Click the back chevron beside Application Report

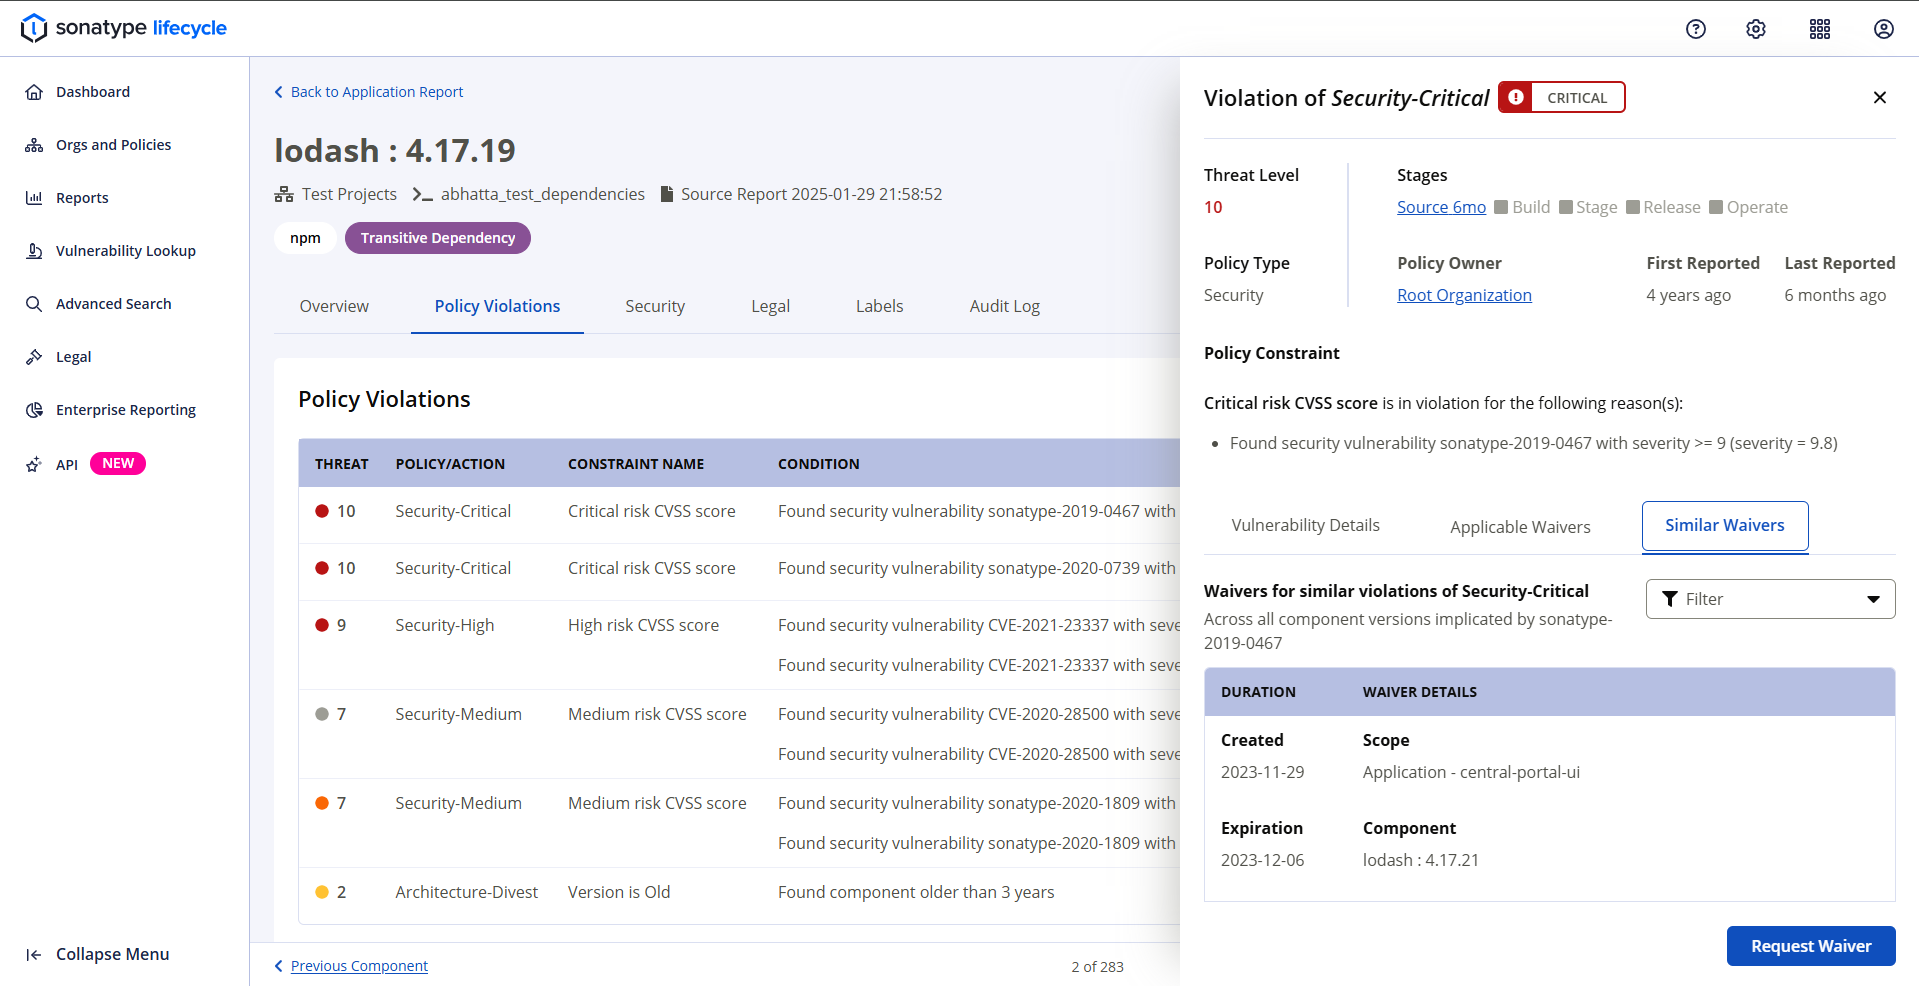pos(279,92)
